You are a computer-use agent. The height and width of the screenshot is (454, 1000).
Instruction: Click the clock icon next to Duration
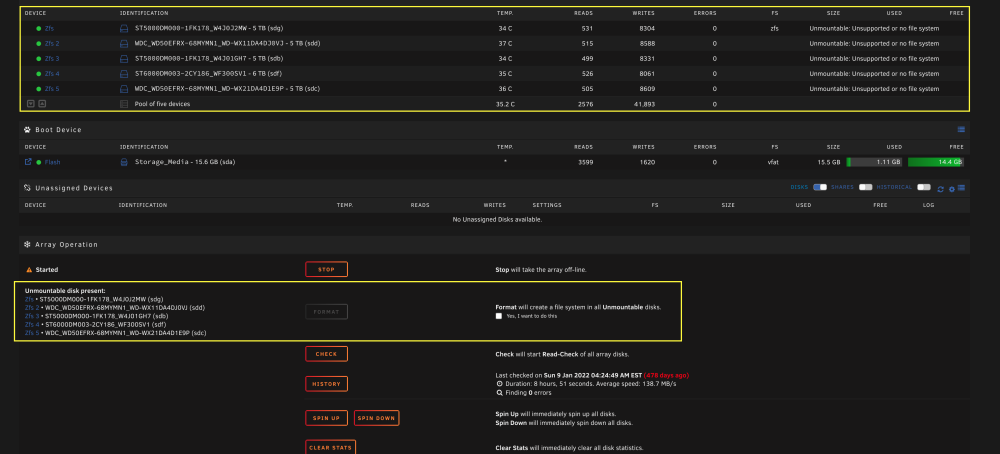pyautogui.click(x=499, y=384)
